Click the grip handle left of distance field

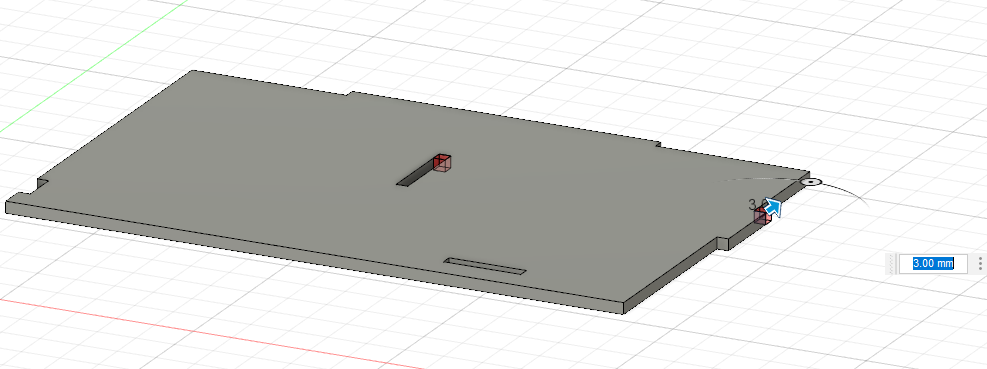pos(891,263)
